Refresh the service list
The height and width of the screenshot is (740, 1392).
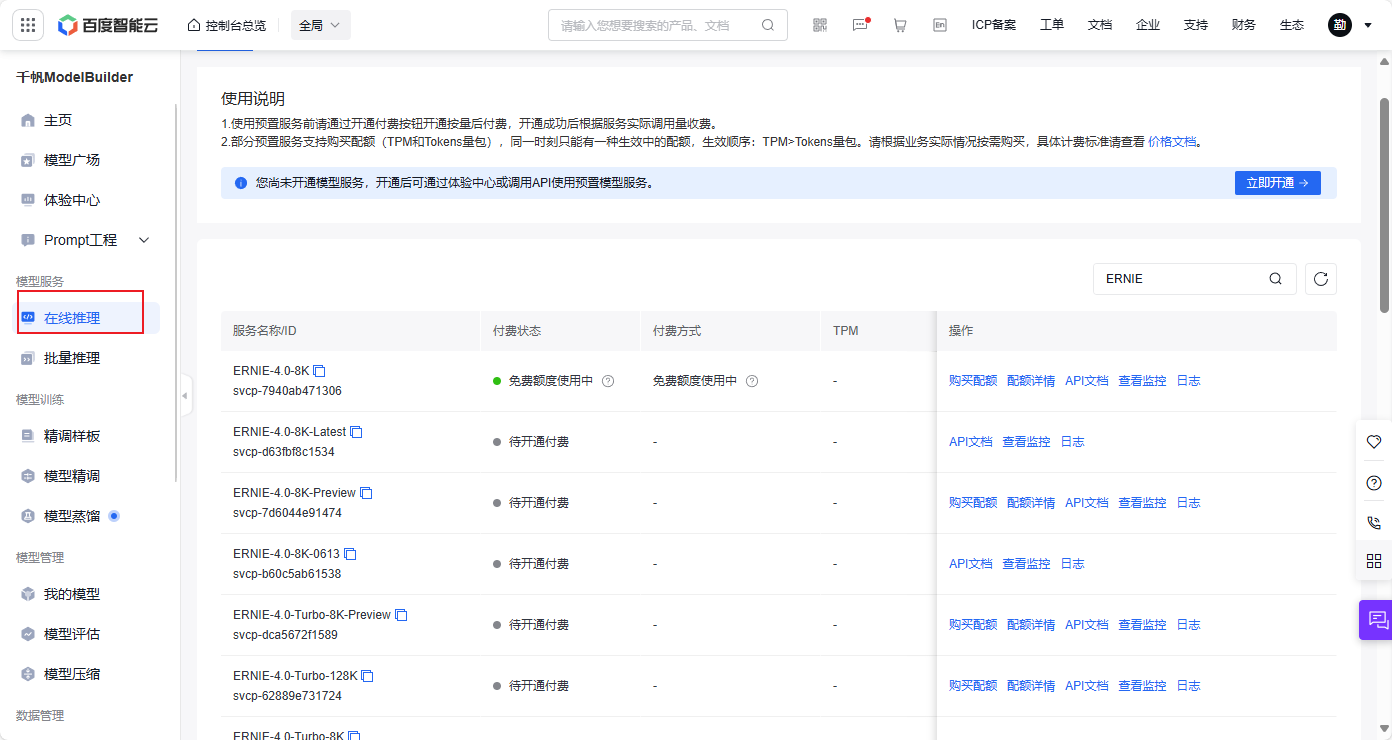[1320, 279]
